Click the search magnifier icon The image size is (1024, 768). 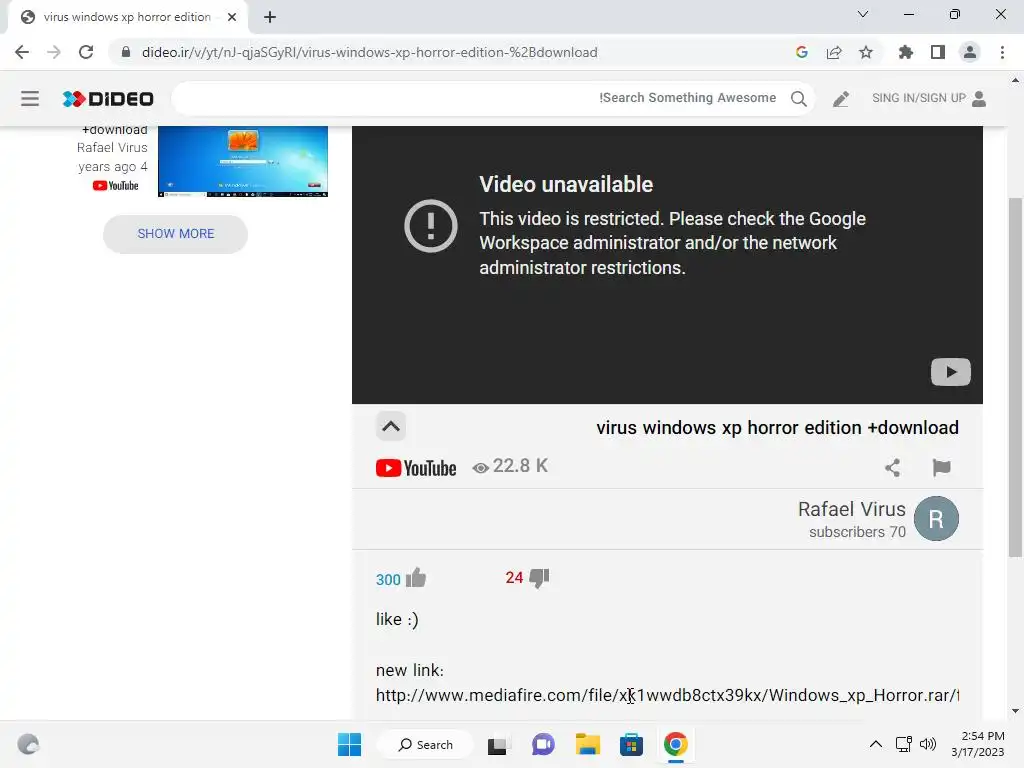[x=798, y=99]
